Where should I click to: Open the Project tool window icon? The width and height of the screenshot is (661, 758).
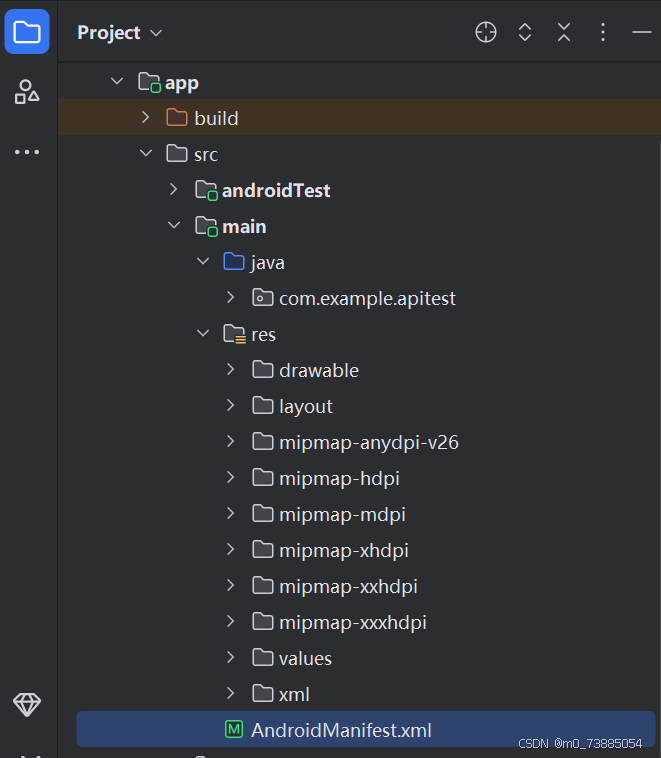tap(27, 32)
